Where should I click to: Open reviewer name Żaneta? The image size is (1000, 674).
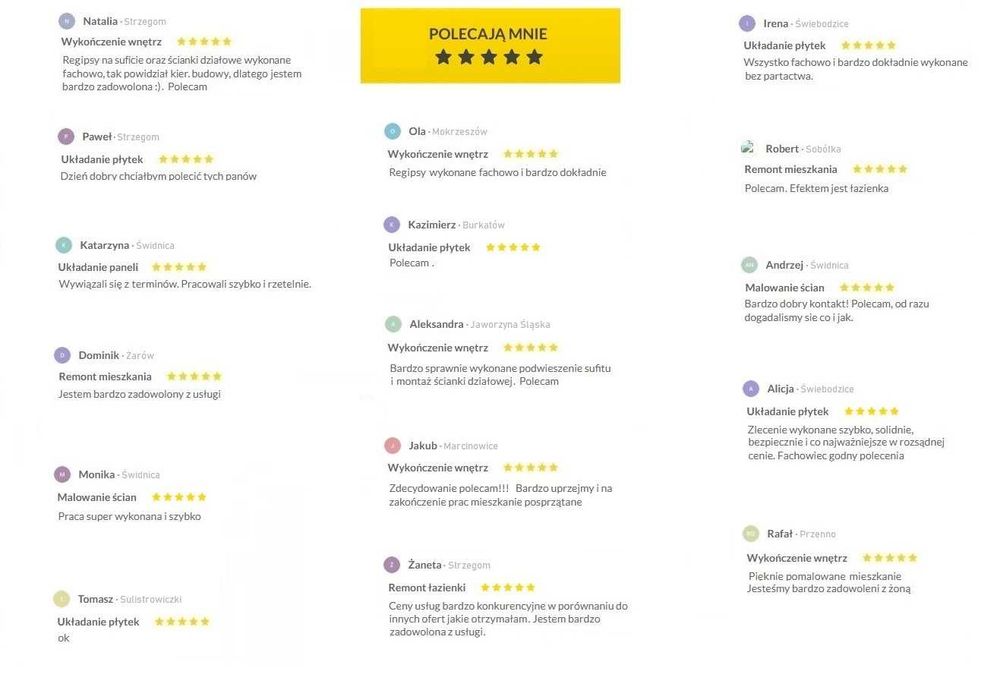coord(425,565)
